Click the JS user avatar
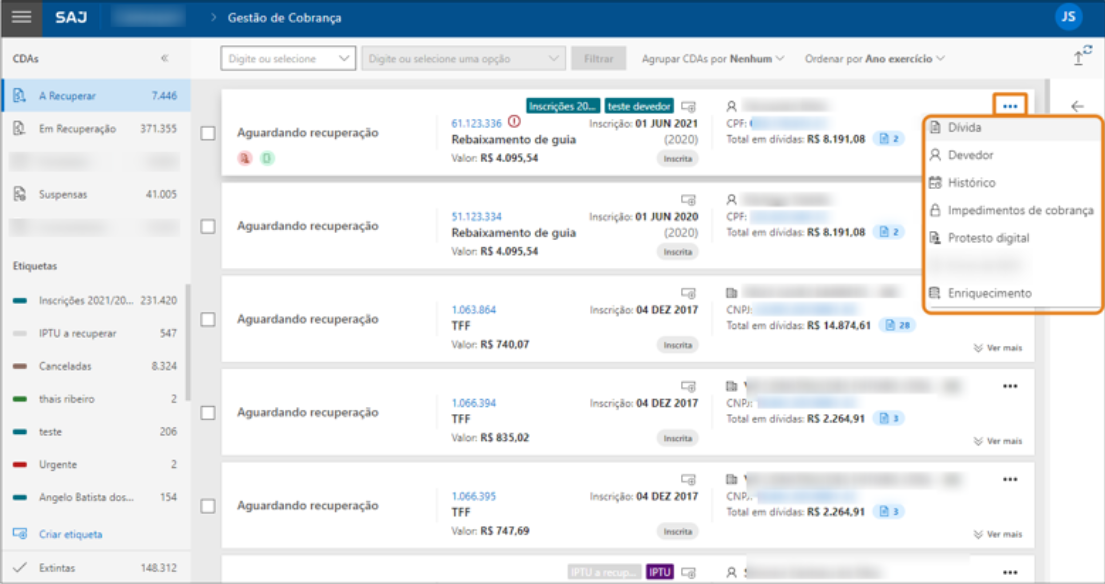The image size is (1105, 584). point(1068,17)
